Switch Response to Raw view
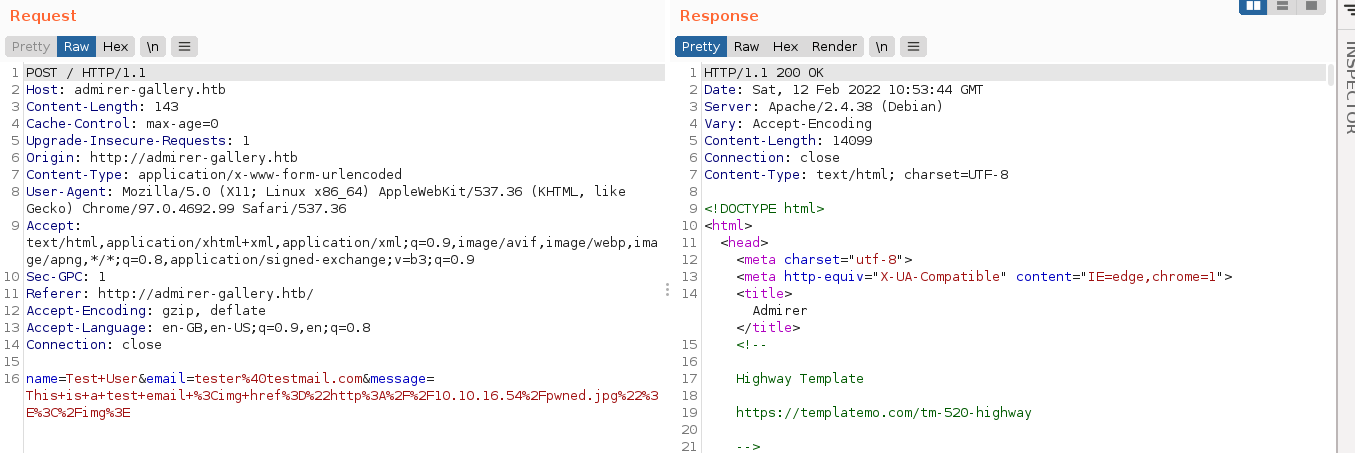 pyautogui.click(x=746, y=47)
